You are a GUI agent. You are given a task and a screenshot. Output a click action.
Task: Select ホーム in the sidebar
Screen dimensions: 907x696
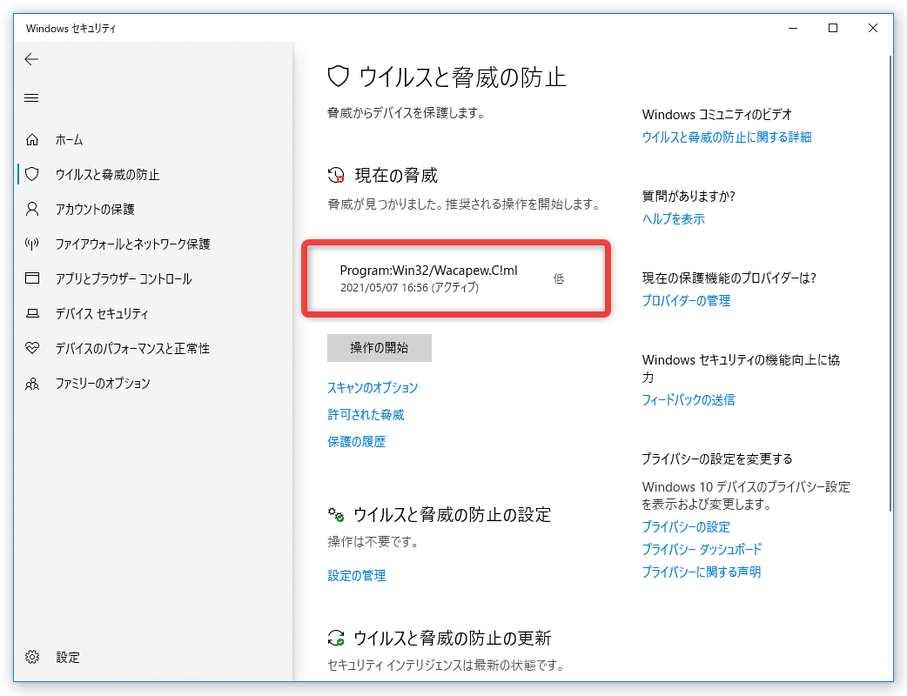coord(69,139)
